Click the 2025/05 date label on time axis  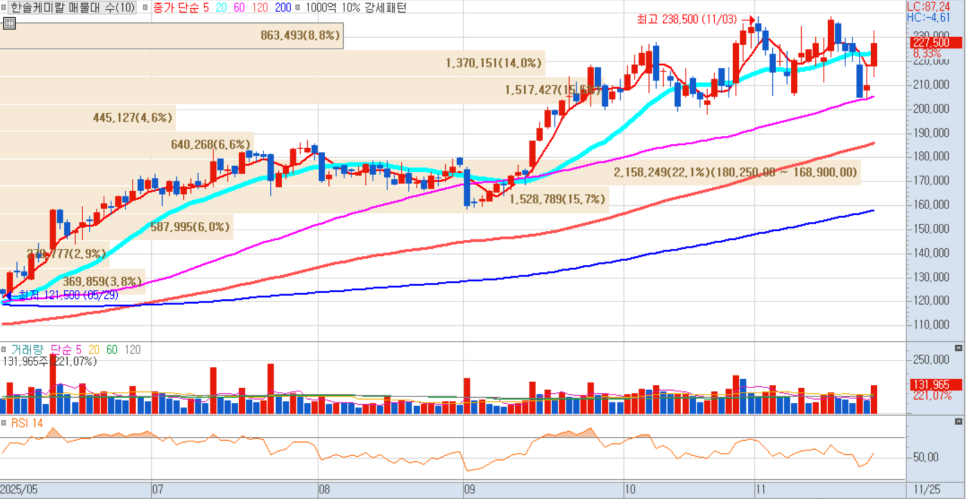pos(20,489)
